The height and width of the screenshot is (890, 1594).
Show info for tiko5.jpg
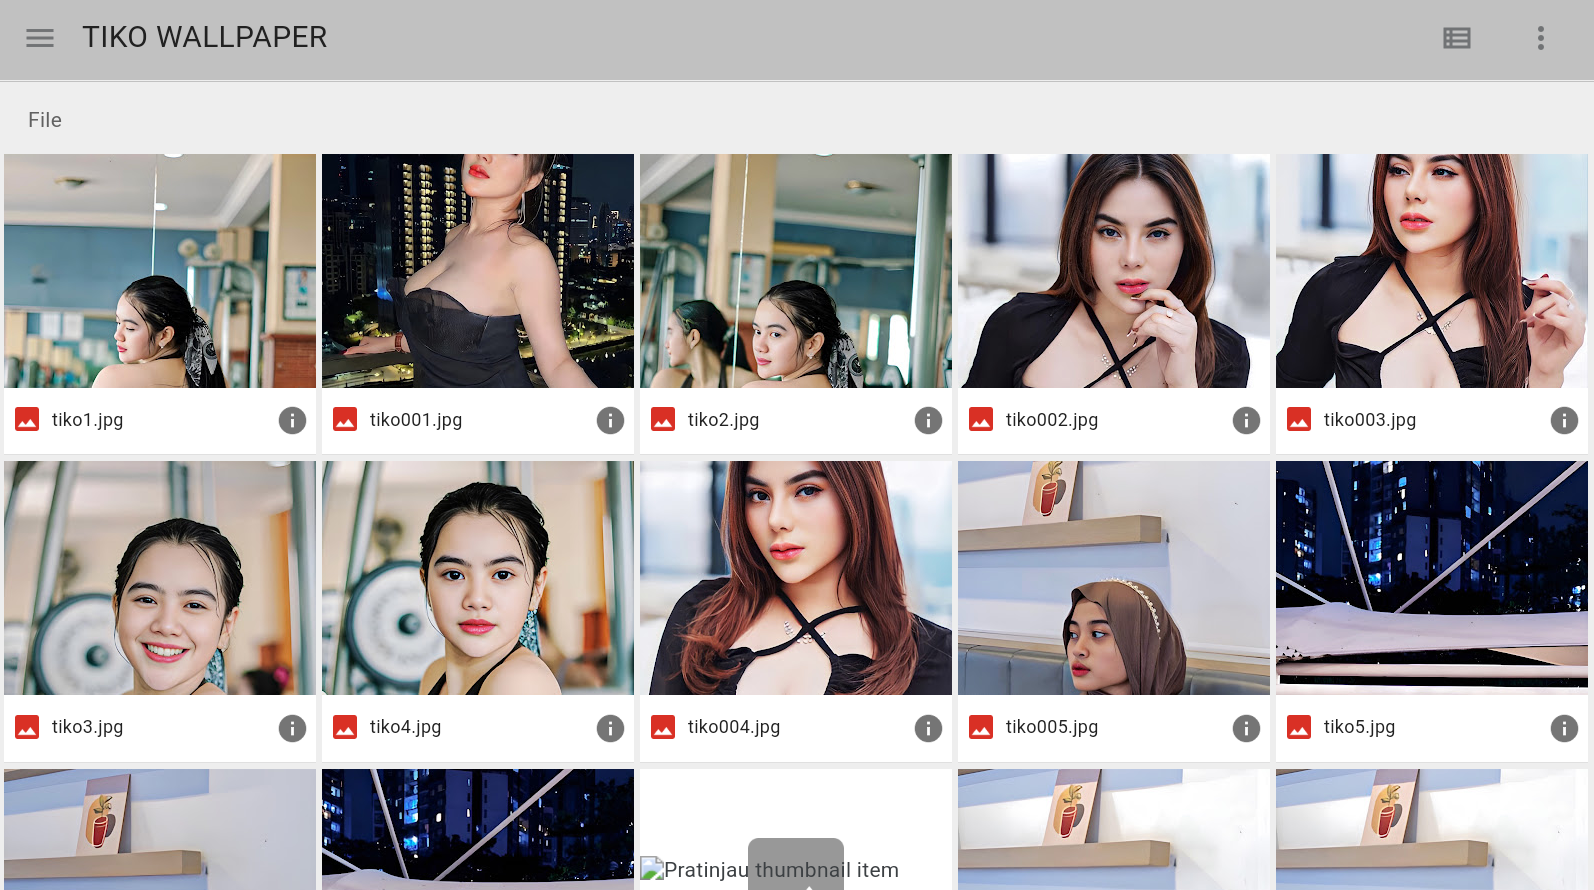(1564, 728)
